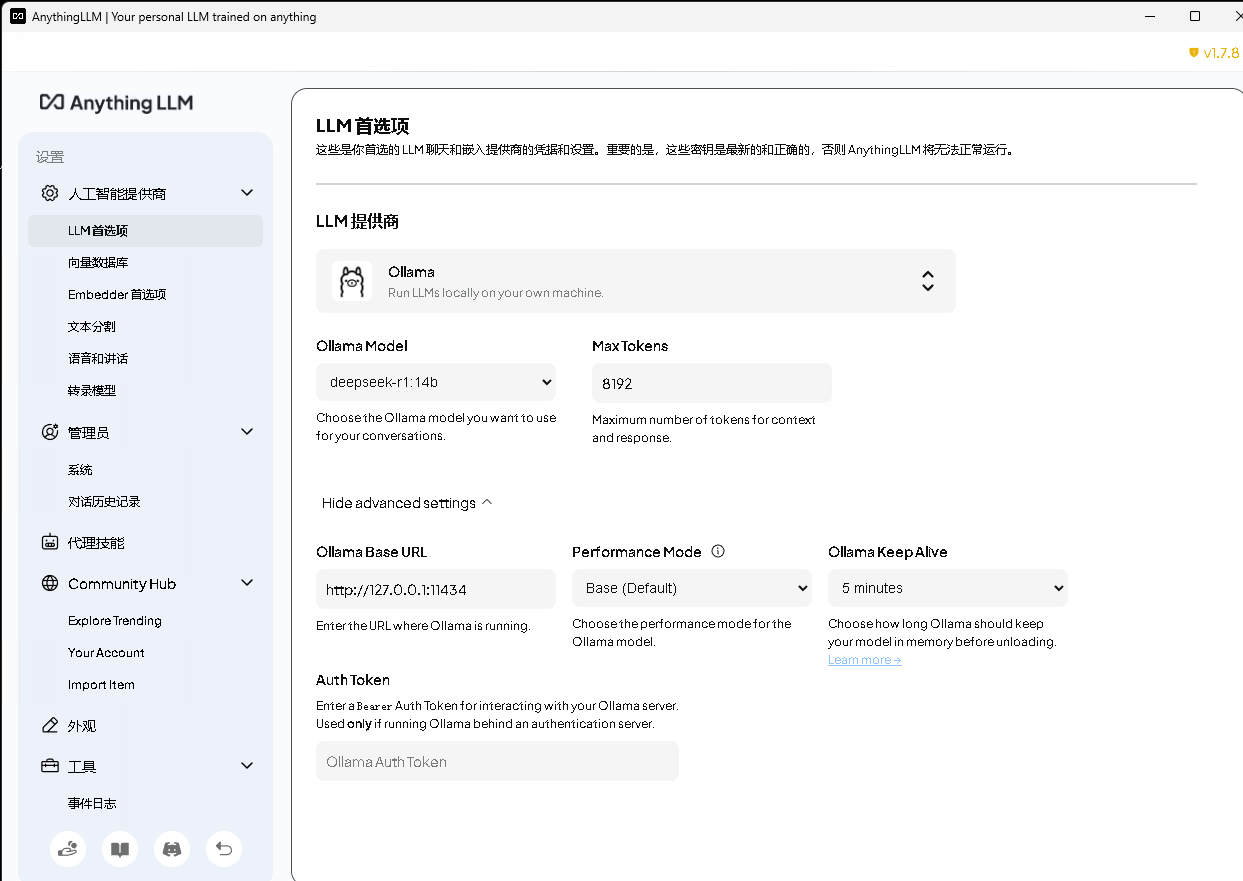The width and height of the screenshot is (1243, 881).
Task: Open the Discord icon at sidebar bottom
Action: (172, 849)
